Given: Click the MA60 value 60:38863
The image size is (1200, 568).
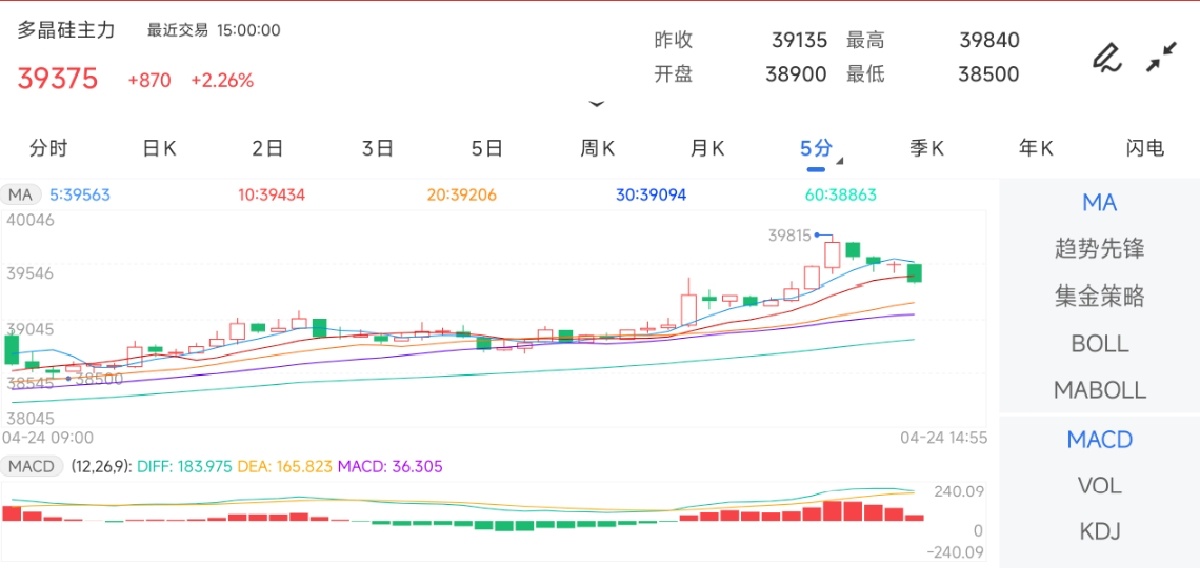Looking at the screenshot, I should coord(841,195).
